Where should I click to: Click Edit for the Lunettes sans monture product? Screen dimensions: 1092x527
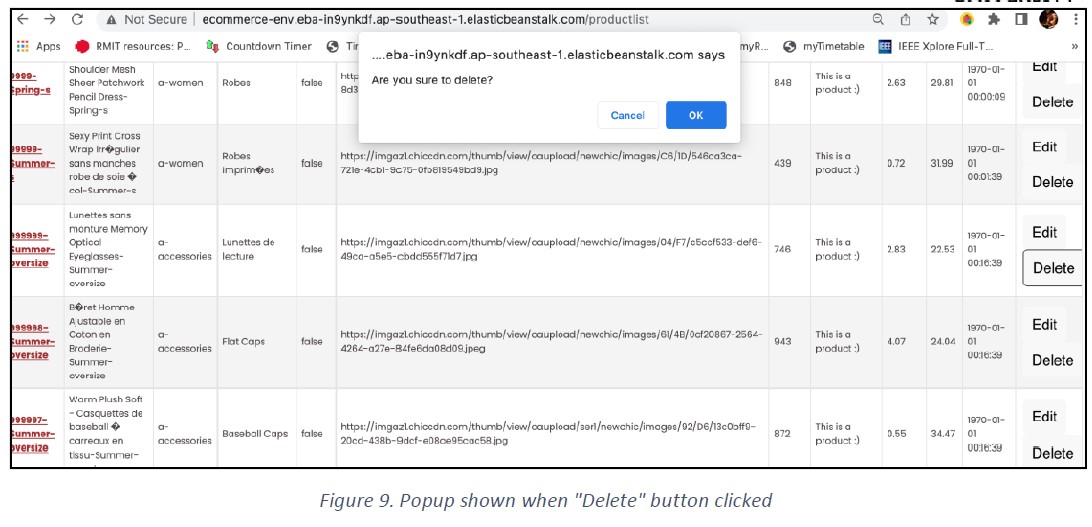[1045, 233]
